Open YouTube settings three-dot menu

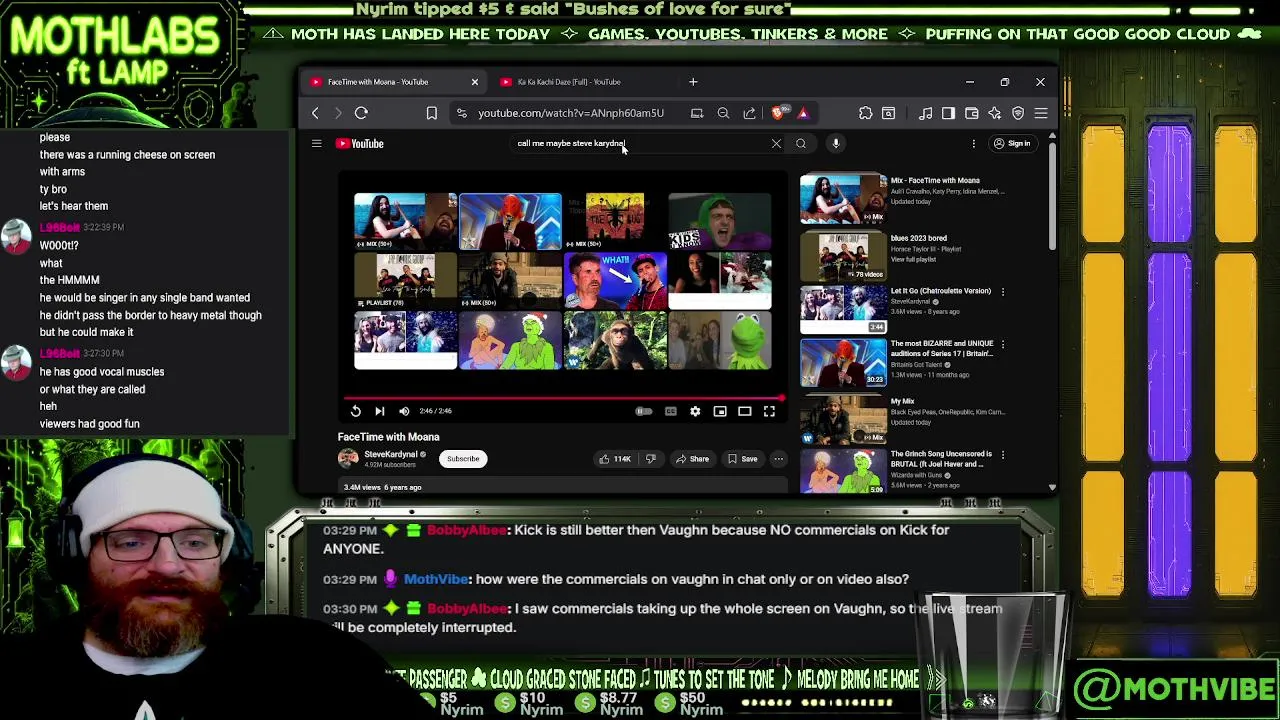(973, 143)
